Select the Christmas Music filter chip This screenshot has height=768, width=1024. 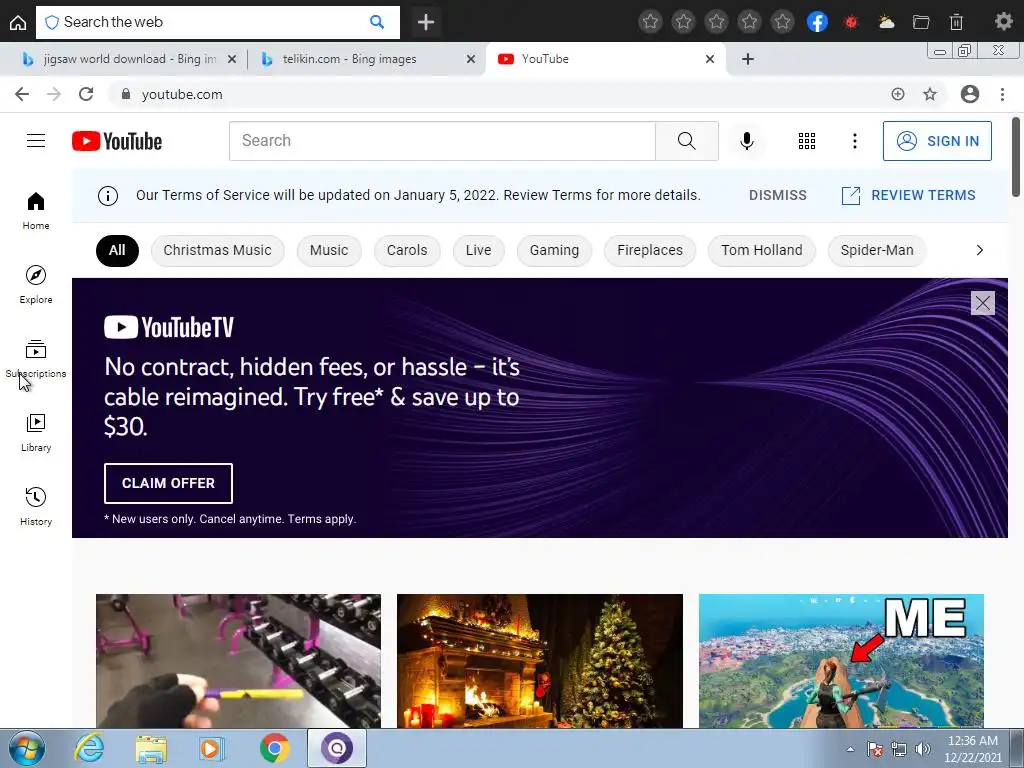tap(217, 250)
